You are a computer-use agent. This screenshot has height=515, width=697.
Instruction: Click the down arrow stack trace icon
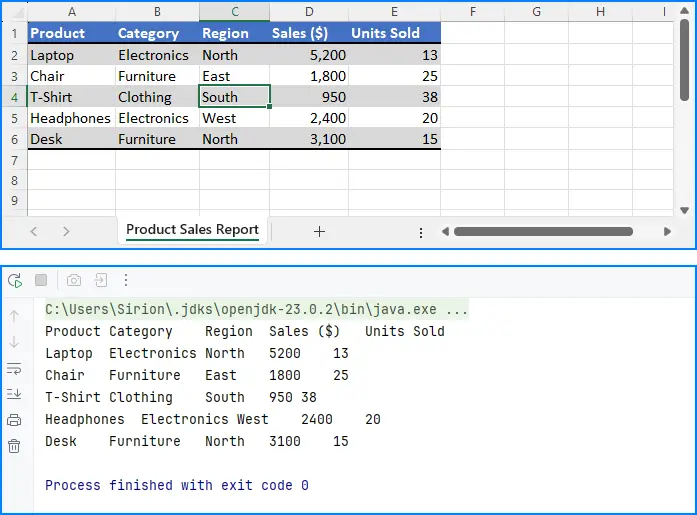14,342
